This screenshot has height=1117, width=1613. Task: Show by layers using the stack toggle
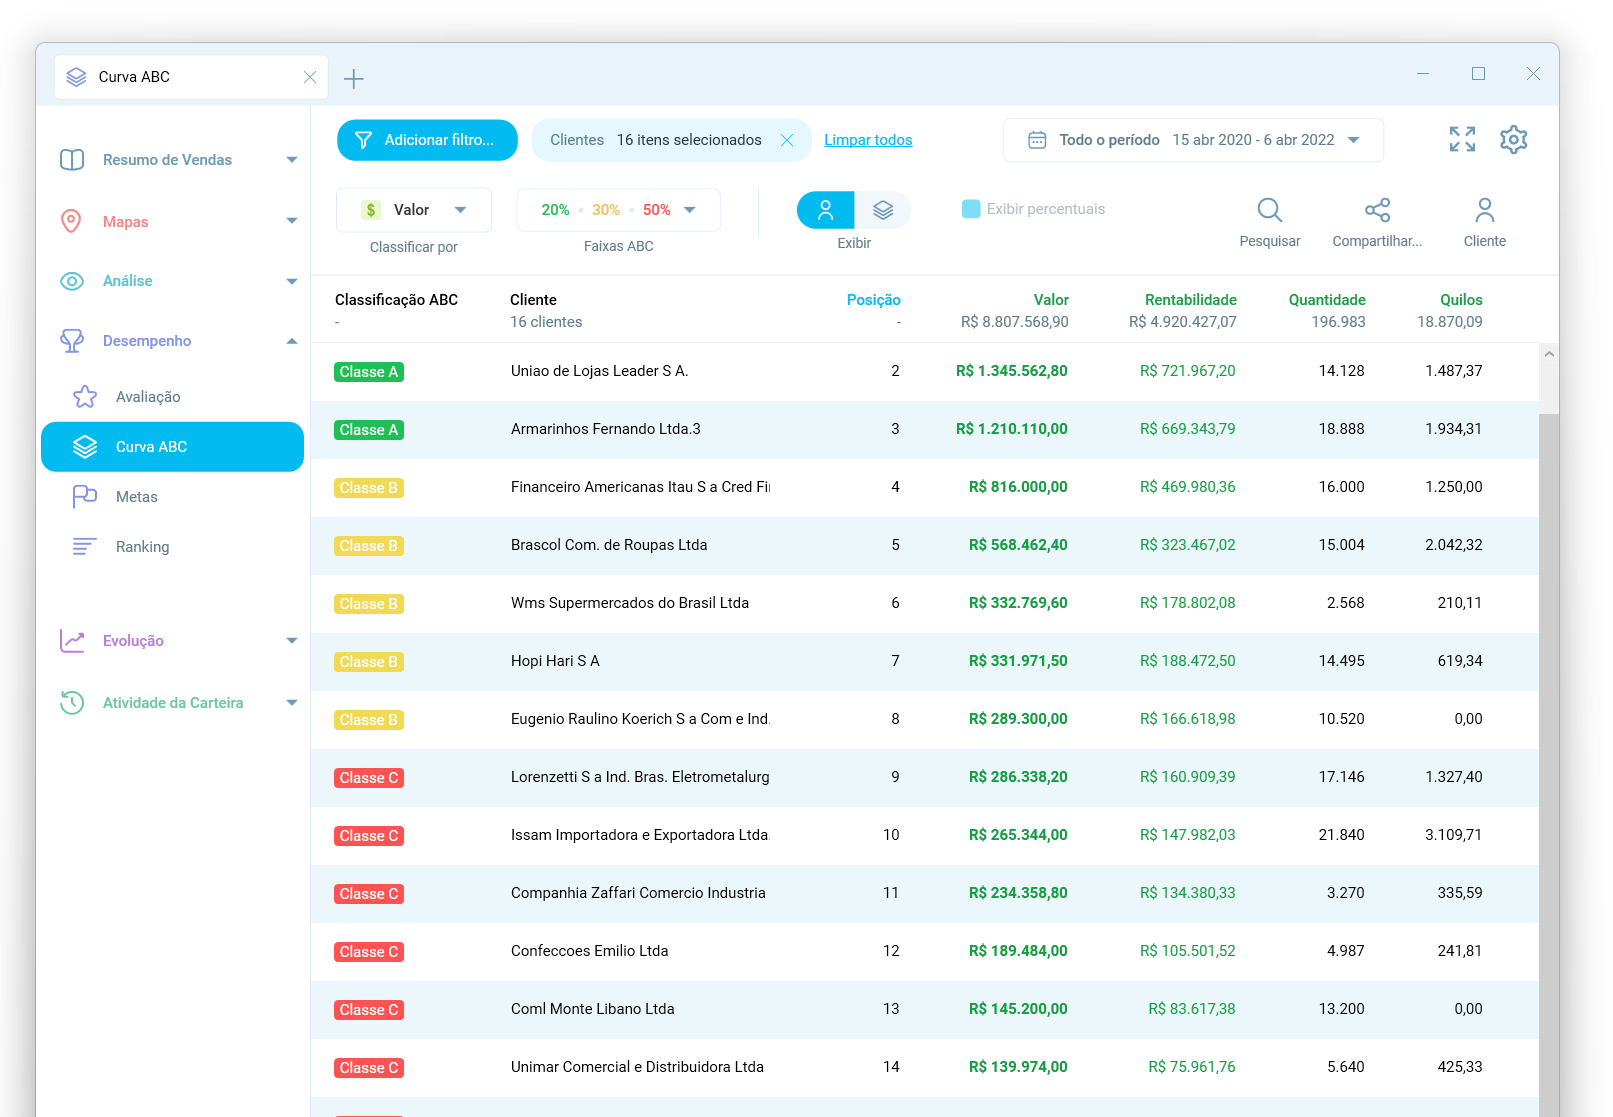pyautogui.click(x=883, y=210)
